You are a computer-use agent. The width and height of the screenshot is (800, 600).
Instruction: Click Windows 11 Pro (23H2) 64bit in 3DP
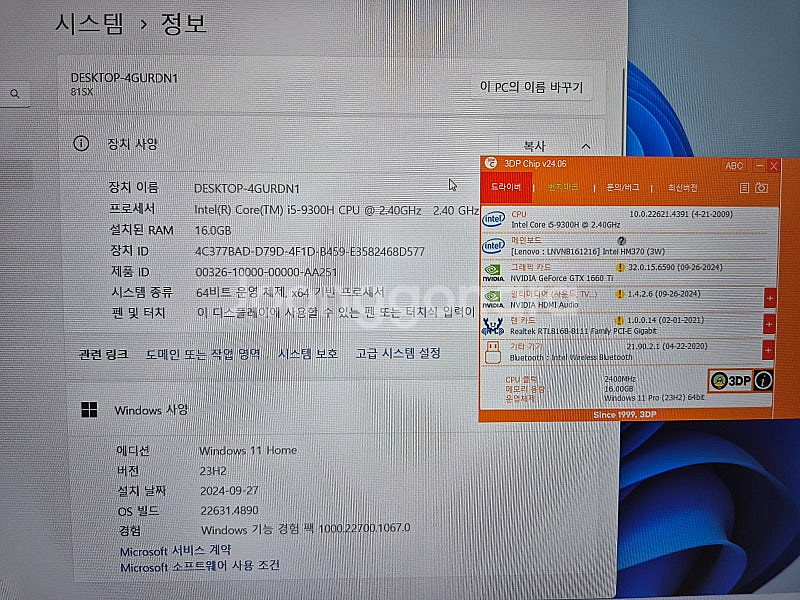654,397
